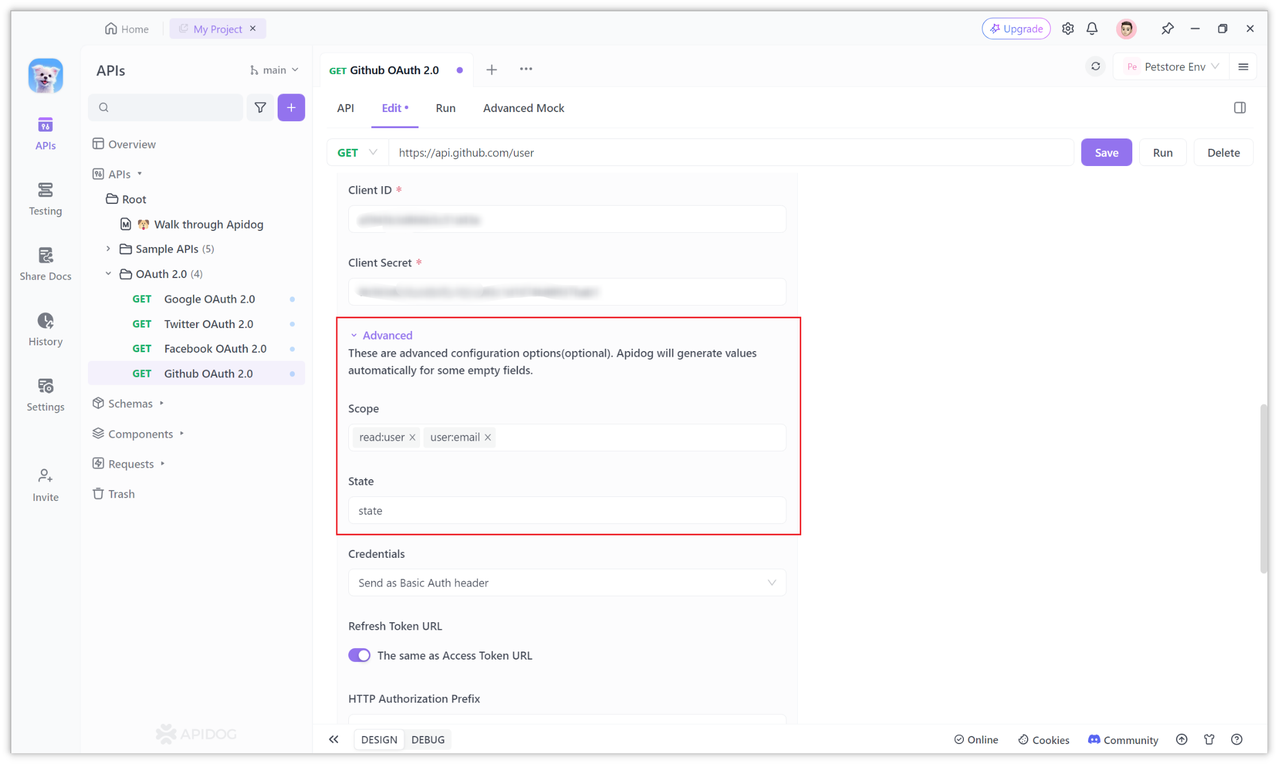Expand the Components section

[x=140, y=434]
